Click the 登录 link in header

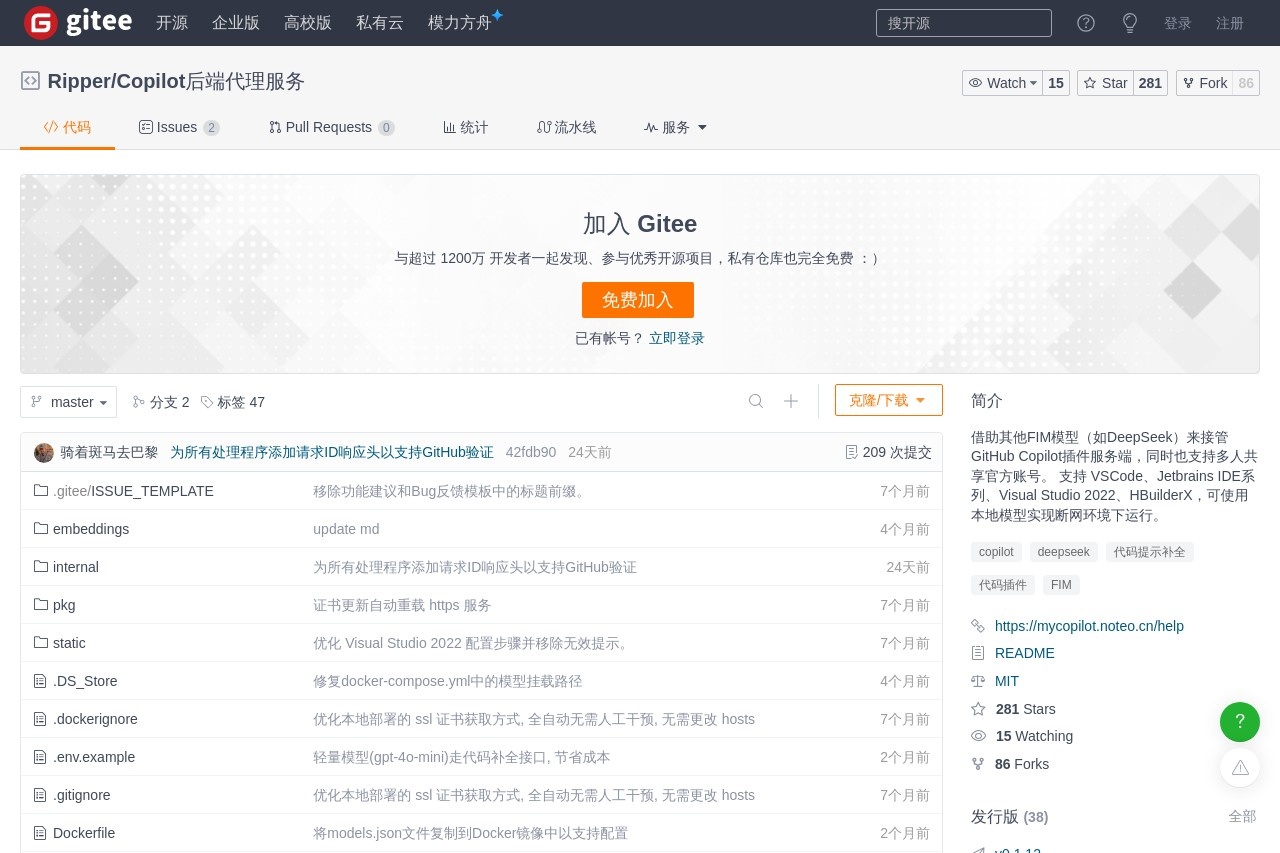pyautogui.click(x=1178, y=23)
